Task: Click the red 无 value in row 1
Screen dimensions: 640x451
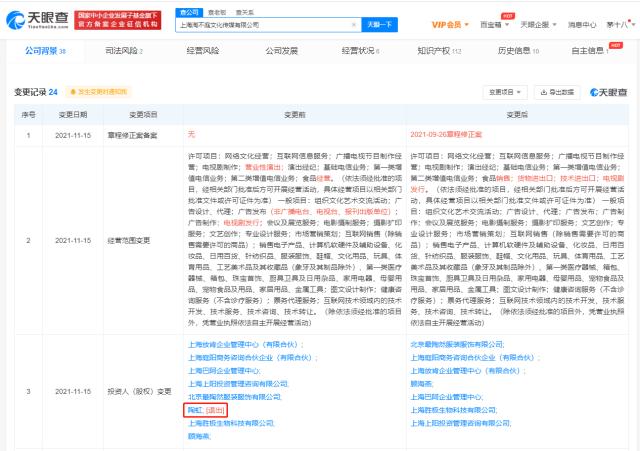Action: [191, 134]
